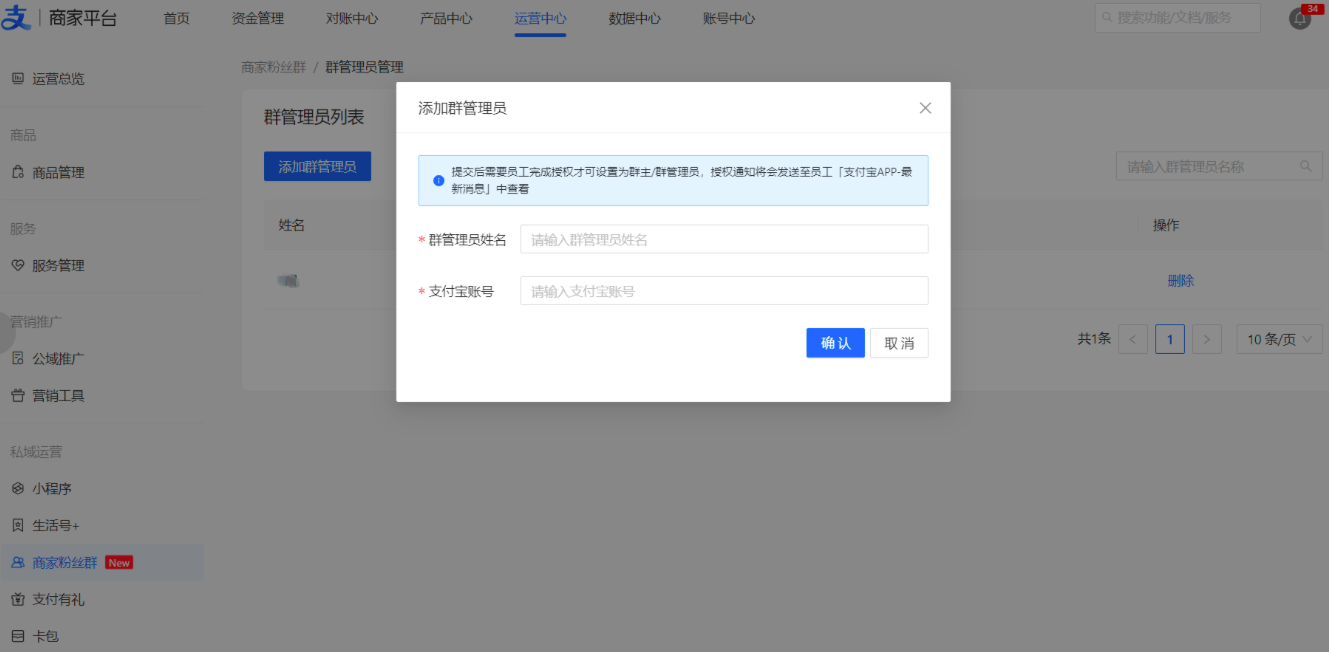Click the 取消 button

pos(898,343)
